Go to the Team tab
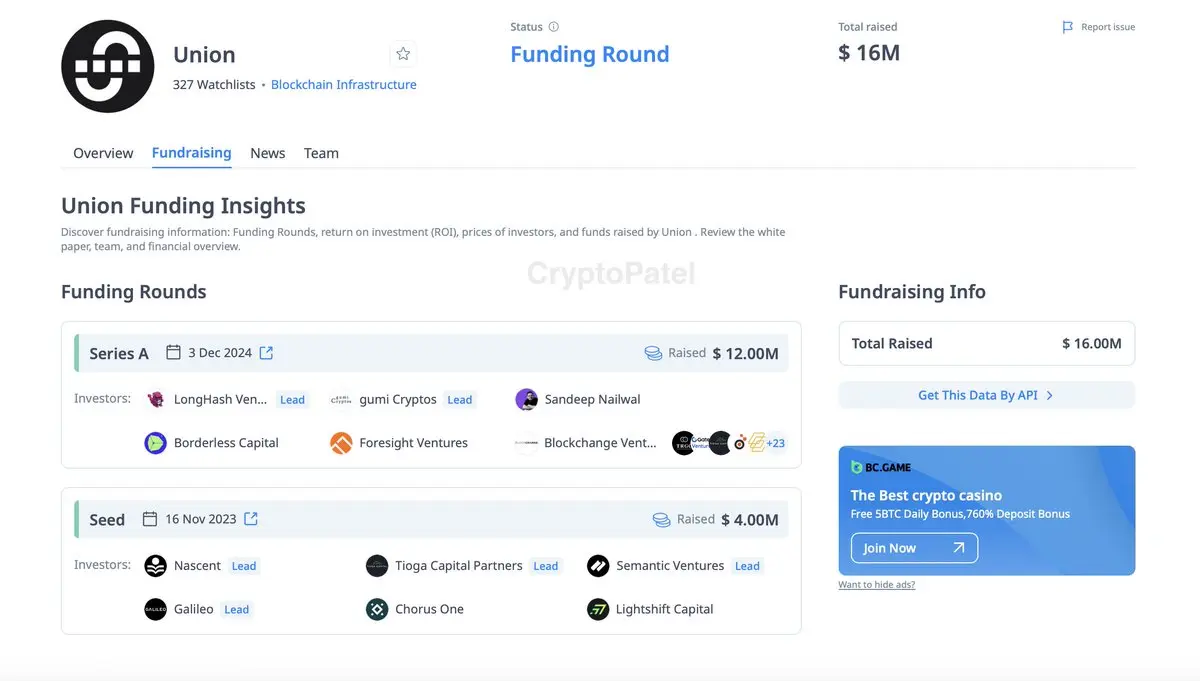Screen dimensions: 1200x681 point(321,153)
